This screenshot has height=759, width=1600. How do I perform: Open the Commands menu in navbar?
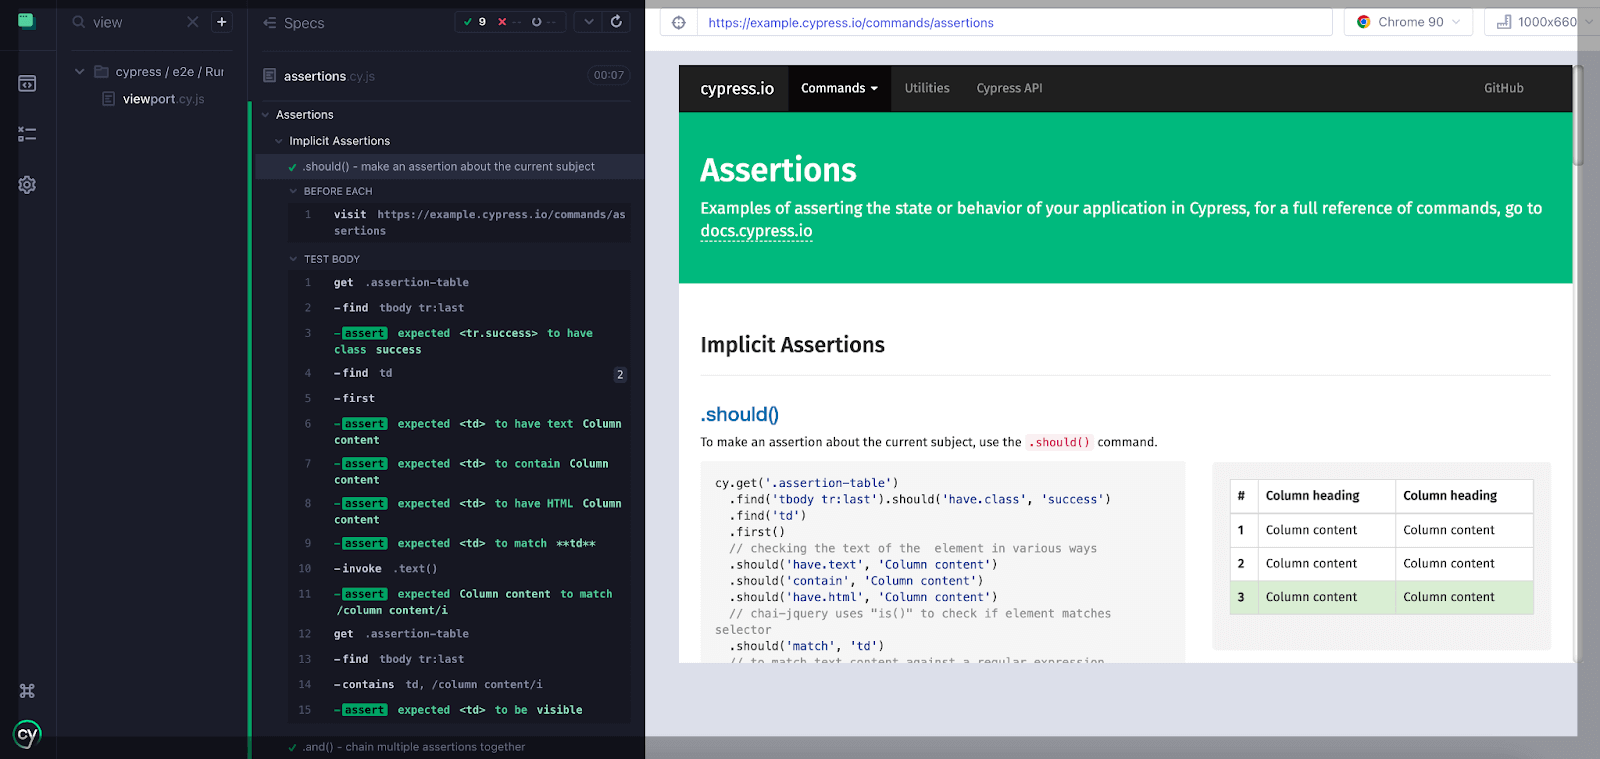click(838, 88)
